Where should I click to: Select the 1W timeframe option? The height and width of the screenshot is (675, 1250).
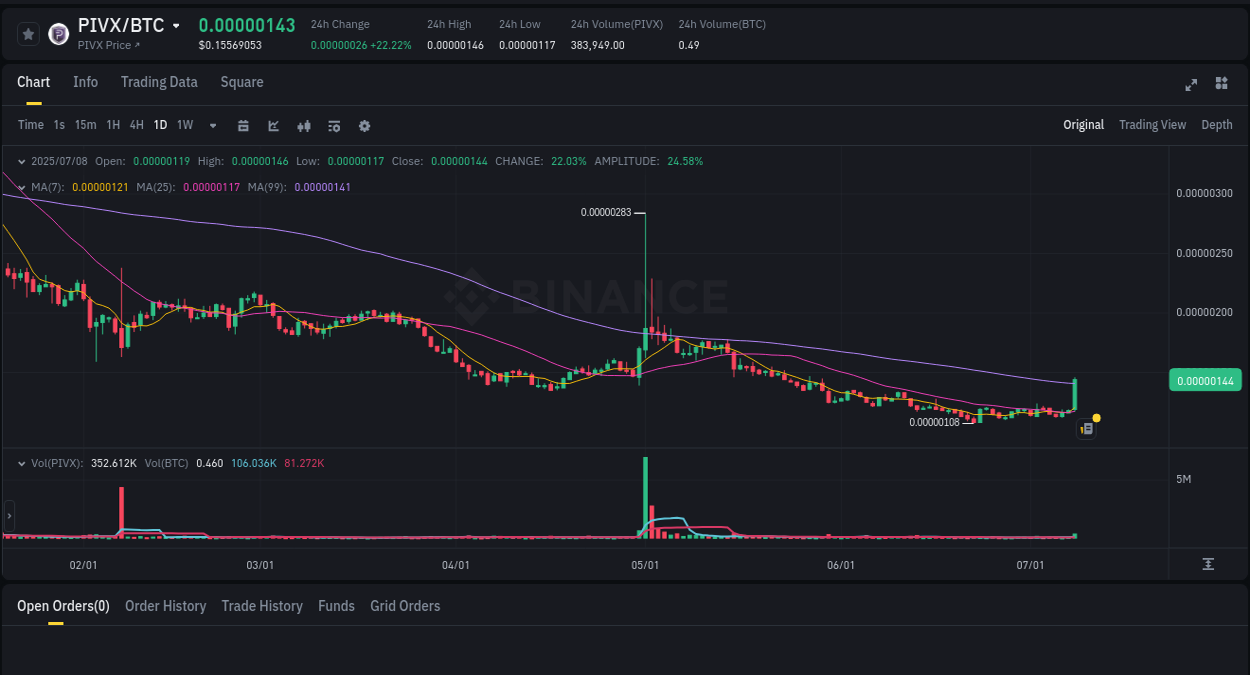[184, 125]
